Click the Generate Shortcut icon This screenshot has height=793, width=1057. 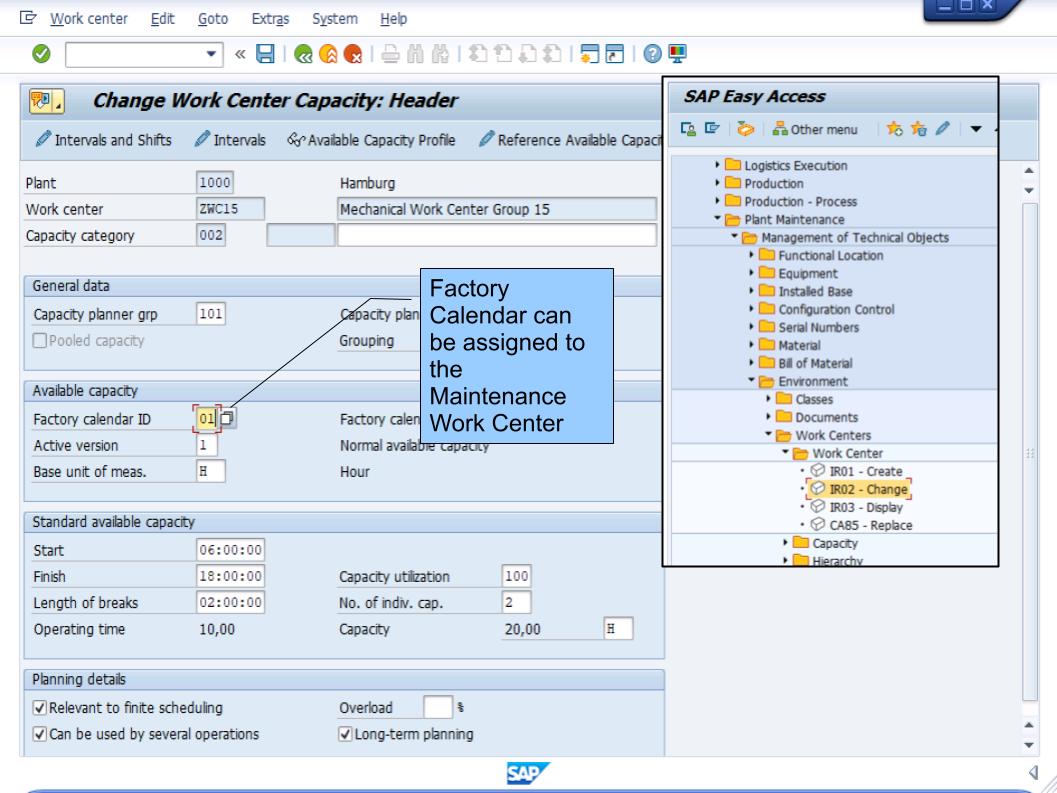point(615,54)
